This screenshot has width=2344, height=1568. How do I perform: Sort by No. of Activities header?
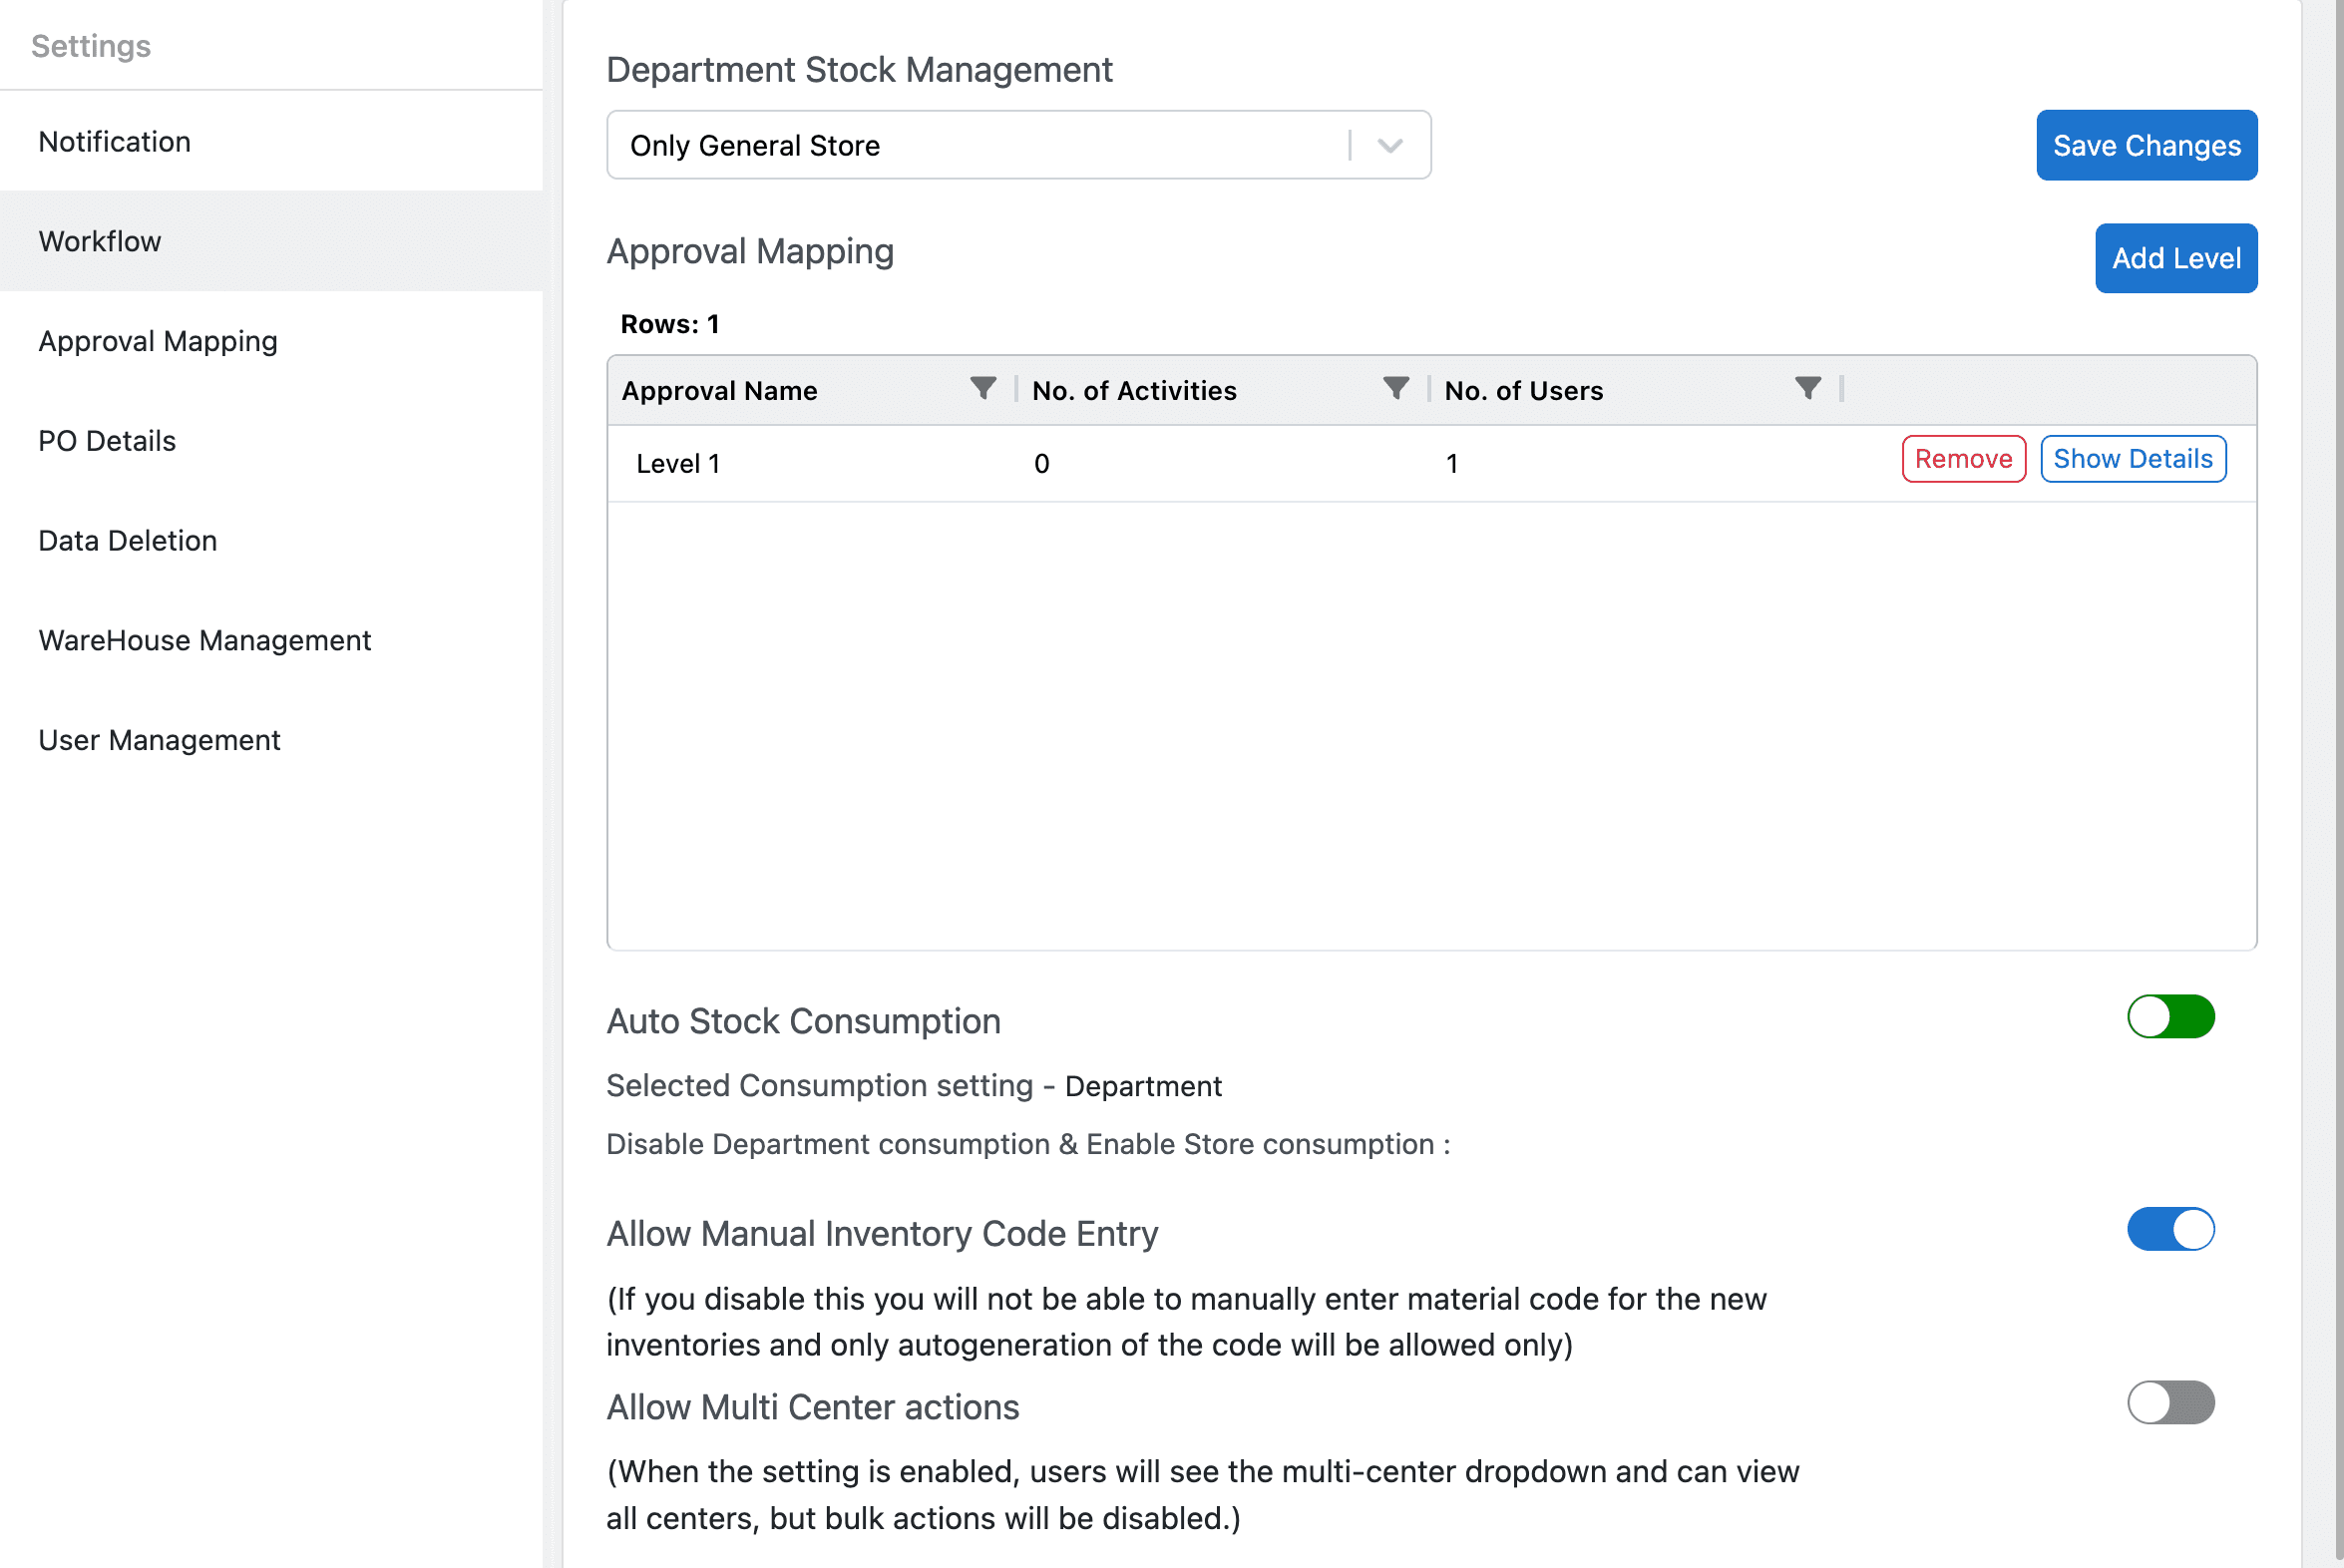click(1134, 391)
